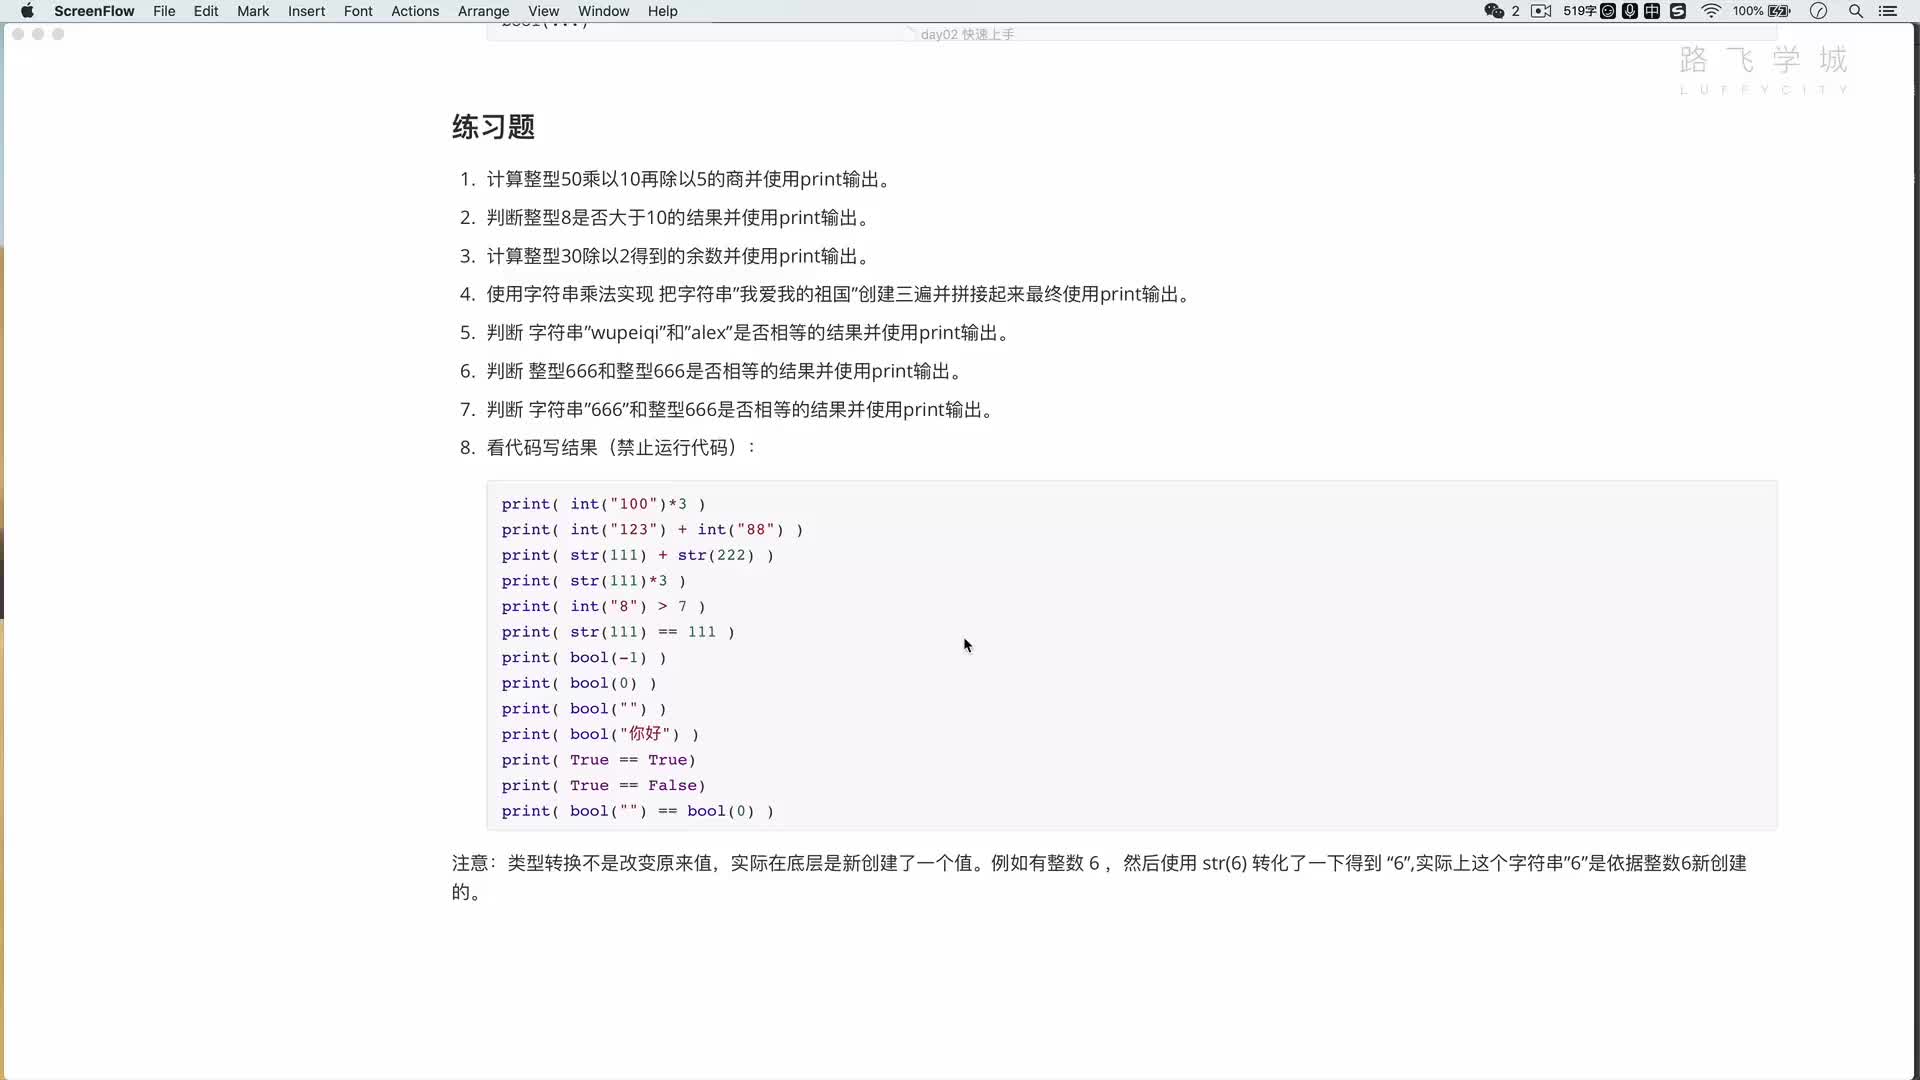
Task: Click exercise 7 comparing 字符串"666"和整型666
Action: point(740,409)
